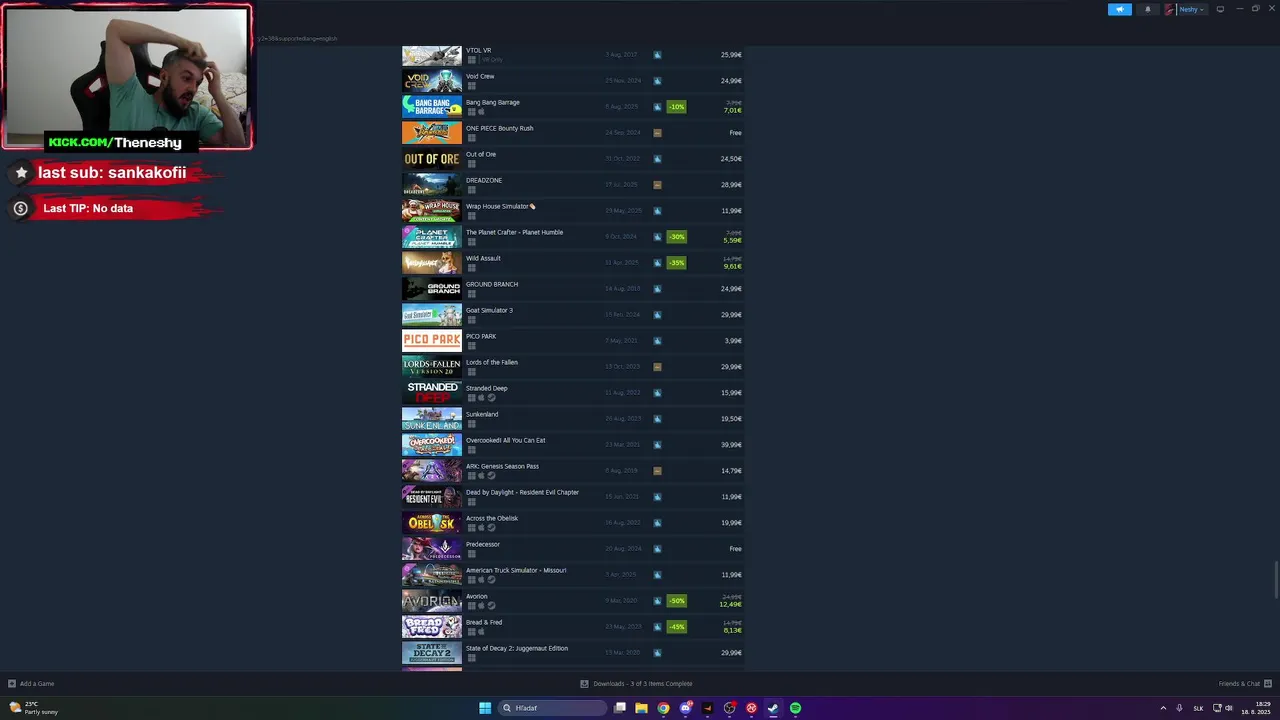Open Spotify from the taskbar
Image resolution: width=1280 pixels, height=720 pixels.
pos(795,708)
